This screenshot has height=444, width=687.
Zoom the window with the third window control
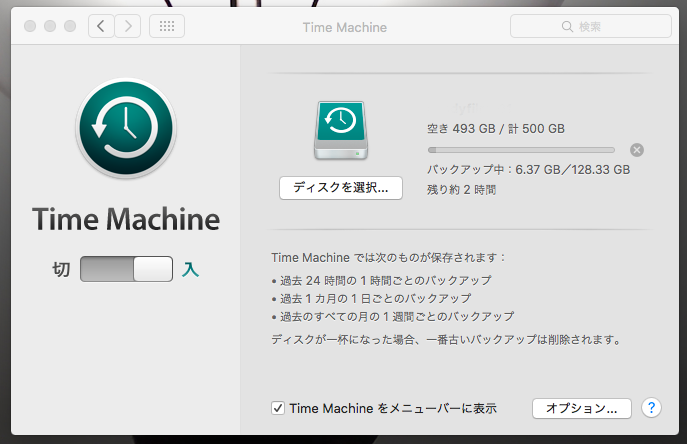coord(70,26)
